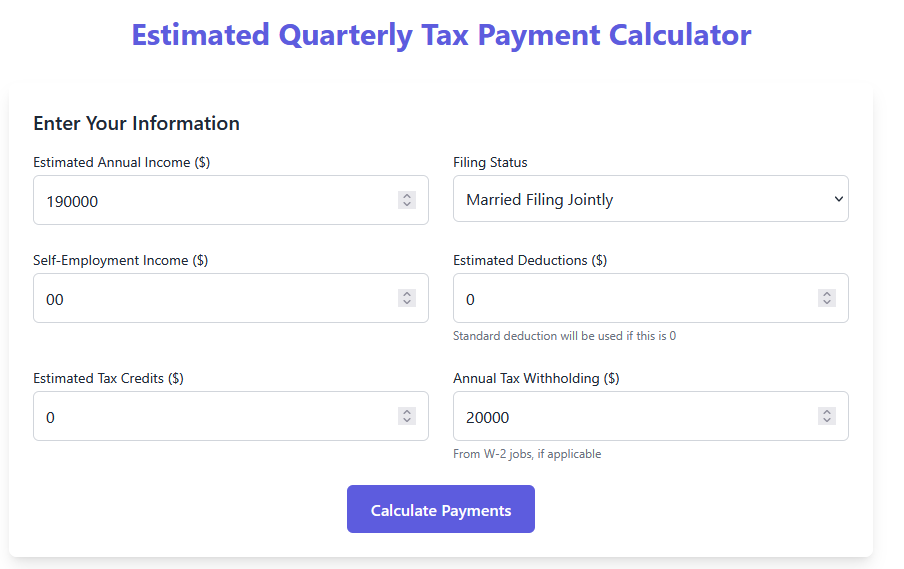Click the Estimated Annual Income ($) label
Image resolution: width=904 pixels, height=569 pixels.
point(121,162)
